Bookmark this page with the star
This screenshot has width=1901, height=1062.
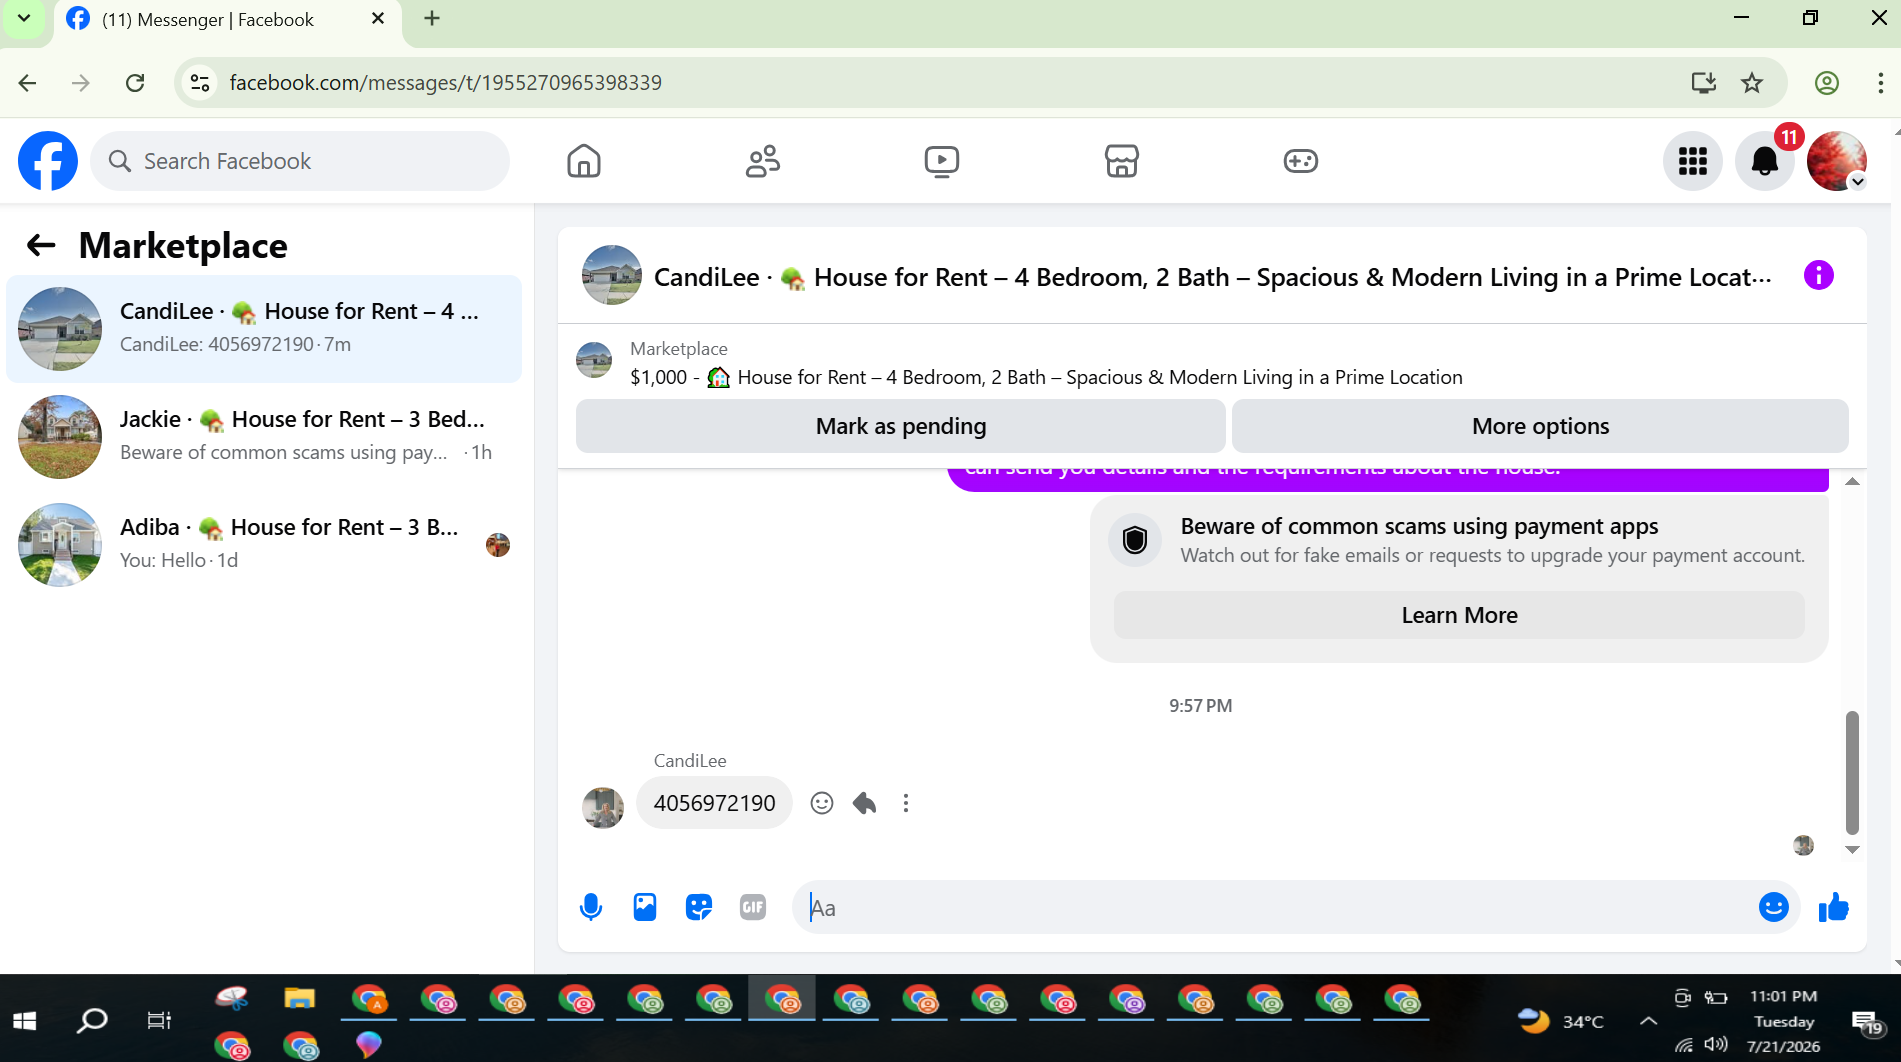[1752, 83]
